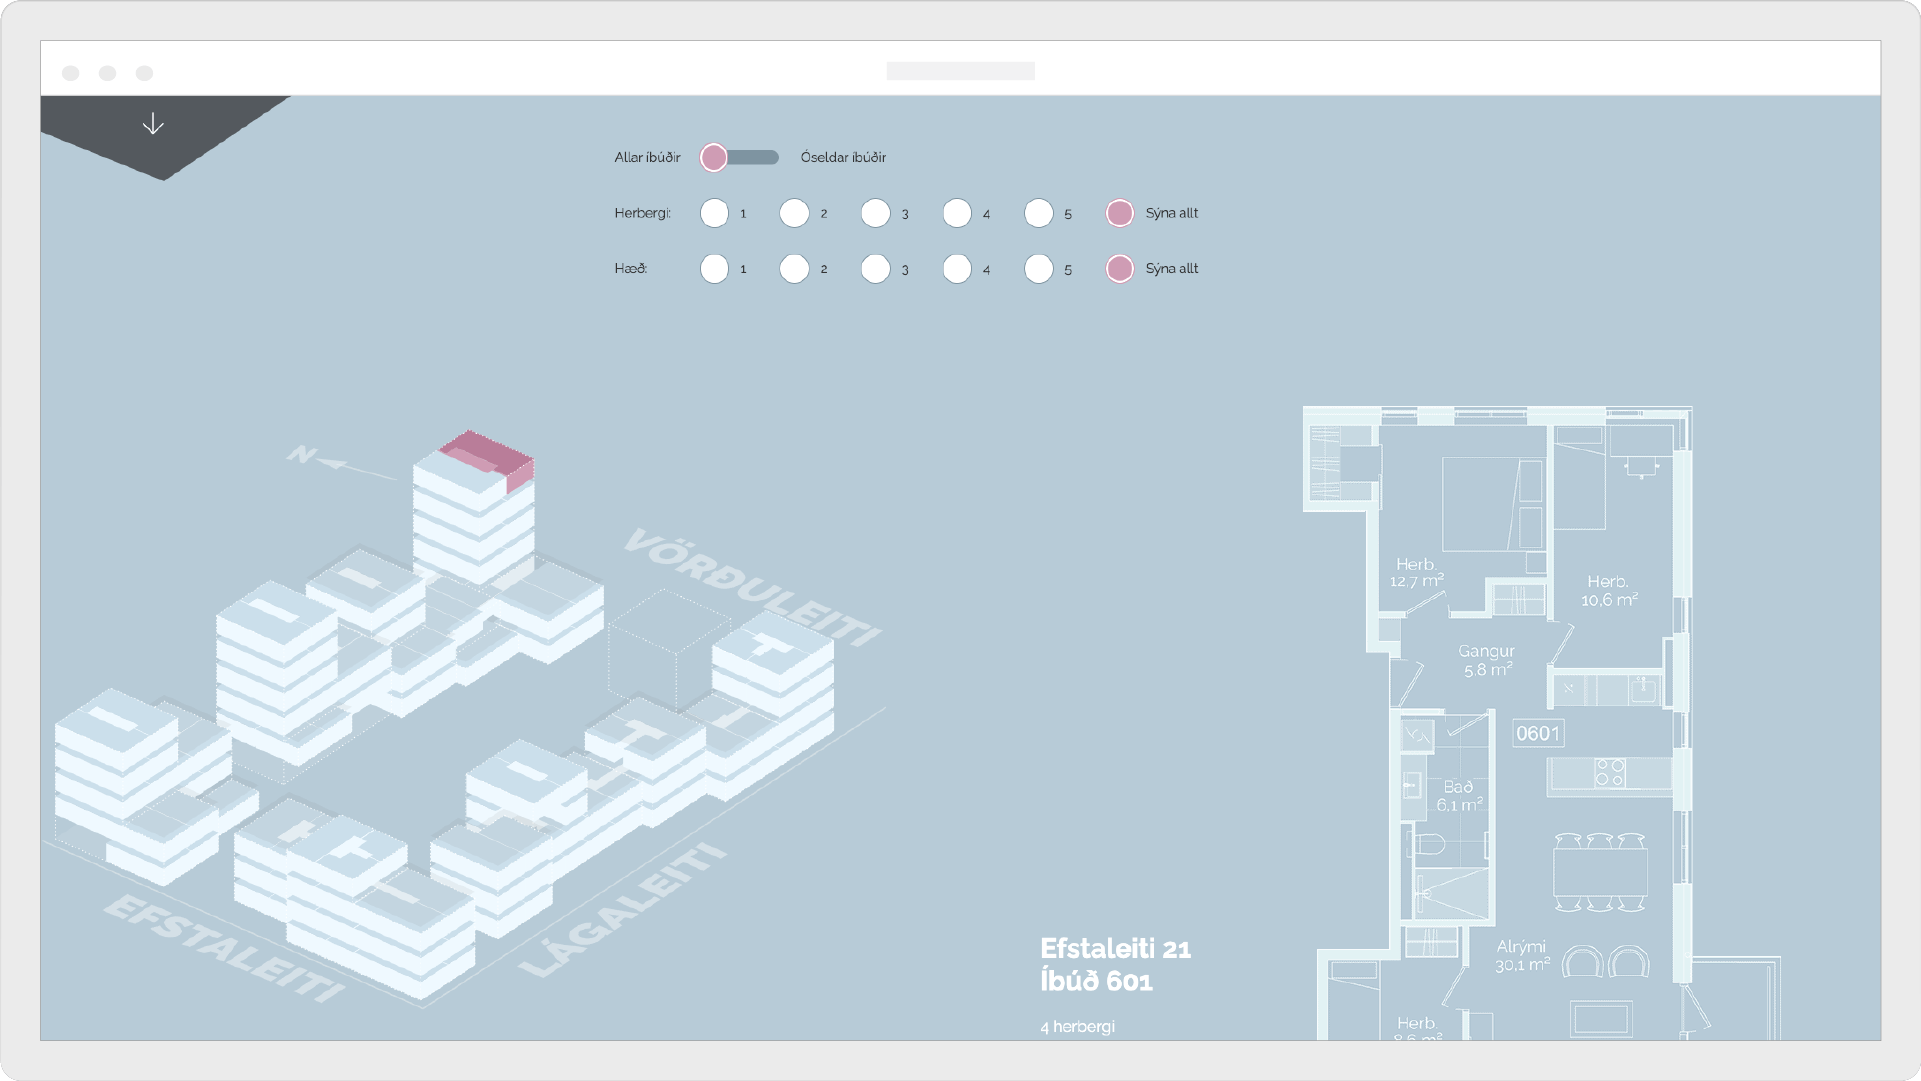Click the 0601 apartment label on floorplan
The width and height of the screenshot is (1921, 1081).
(x=1537, y=734)
